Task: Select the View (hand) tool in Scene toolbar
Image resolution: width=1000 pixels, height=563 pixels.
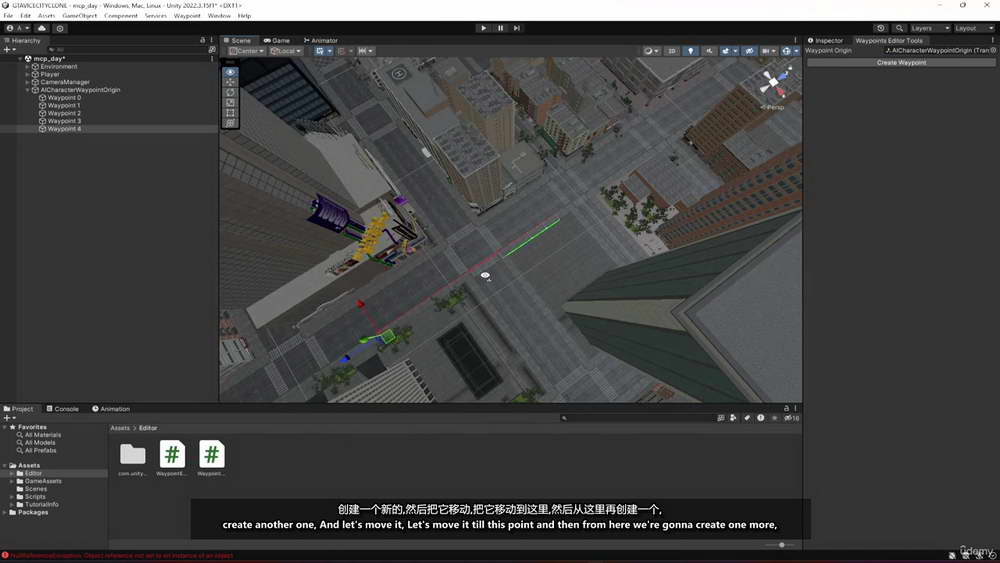Action: 230,72
